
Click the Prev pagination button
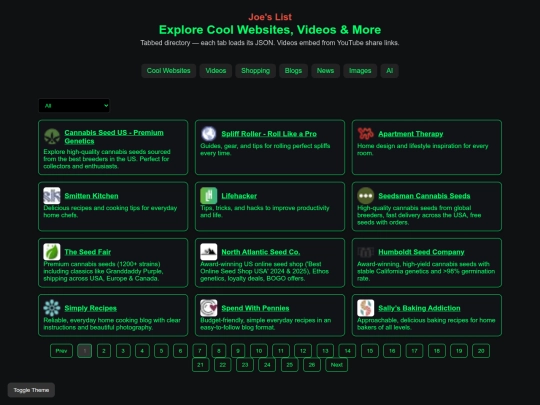tap(61, 351)
